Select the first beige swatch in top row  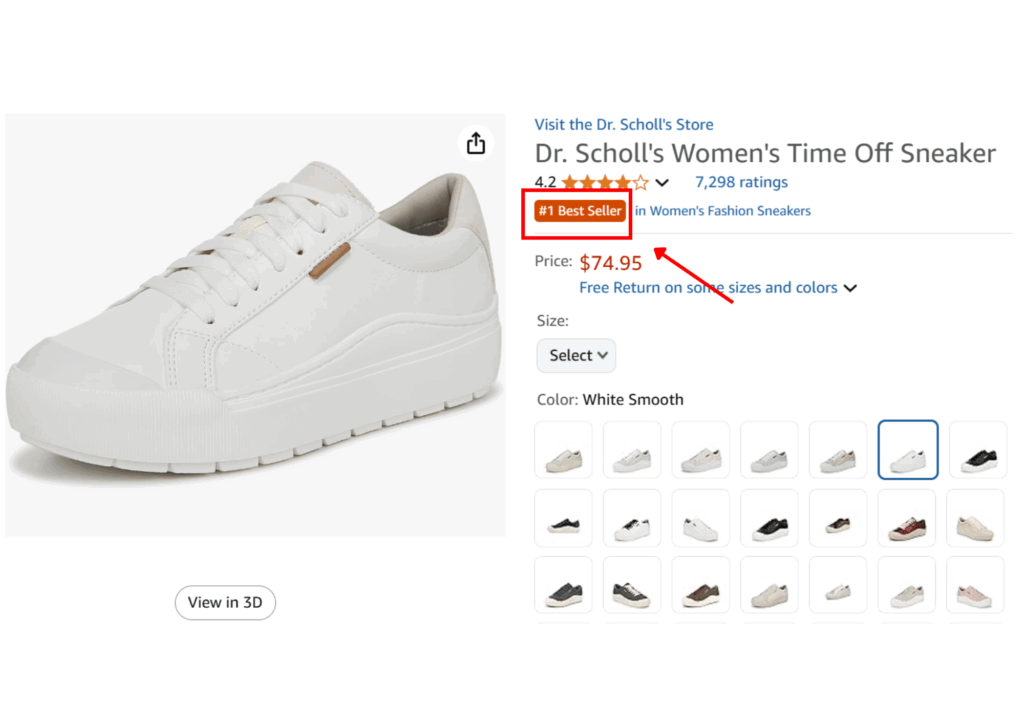[x=564, y=450]
